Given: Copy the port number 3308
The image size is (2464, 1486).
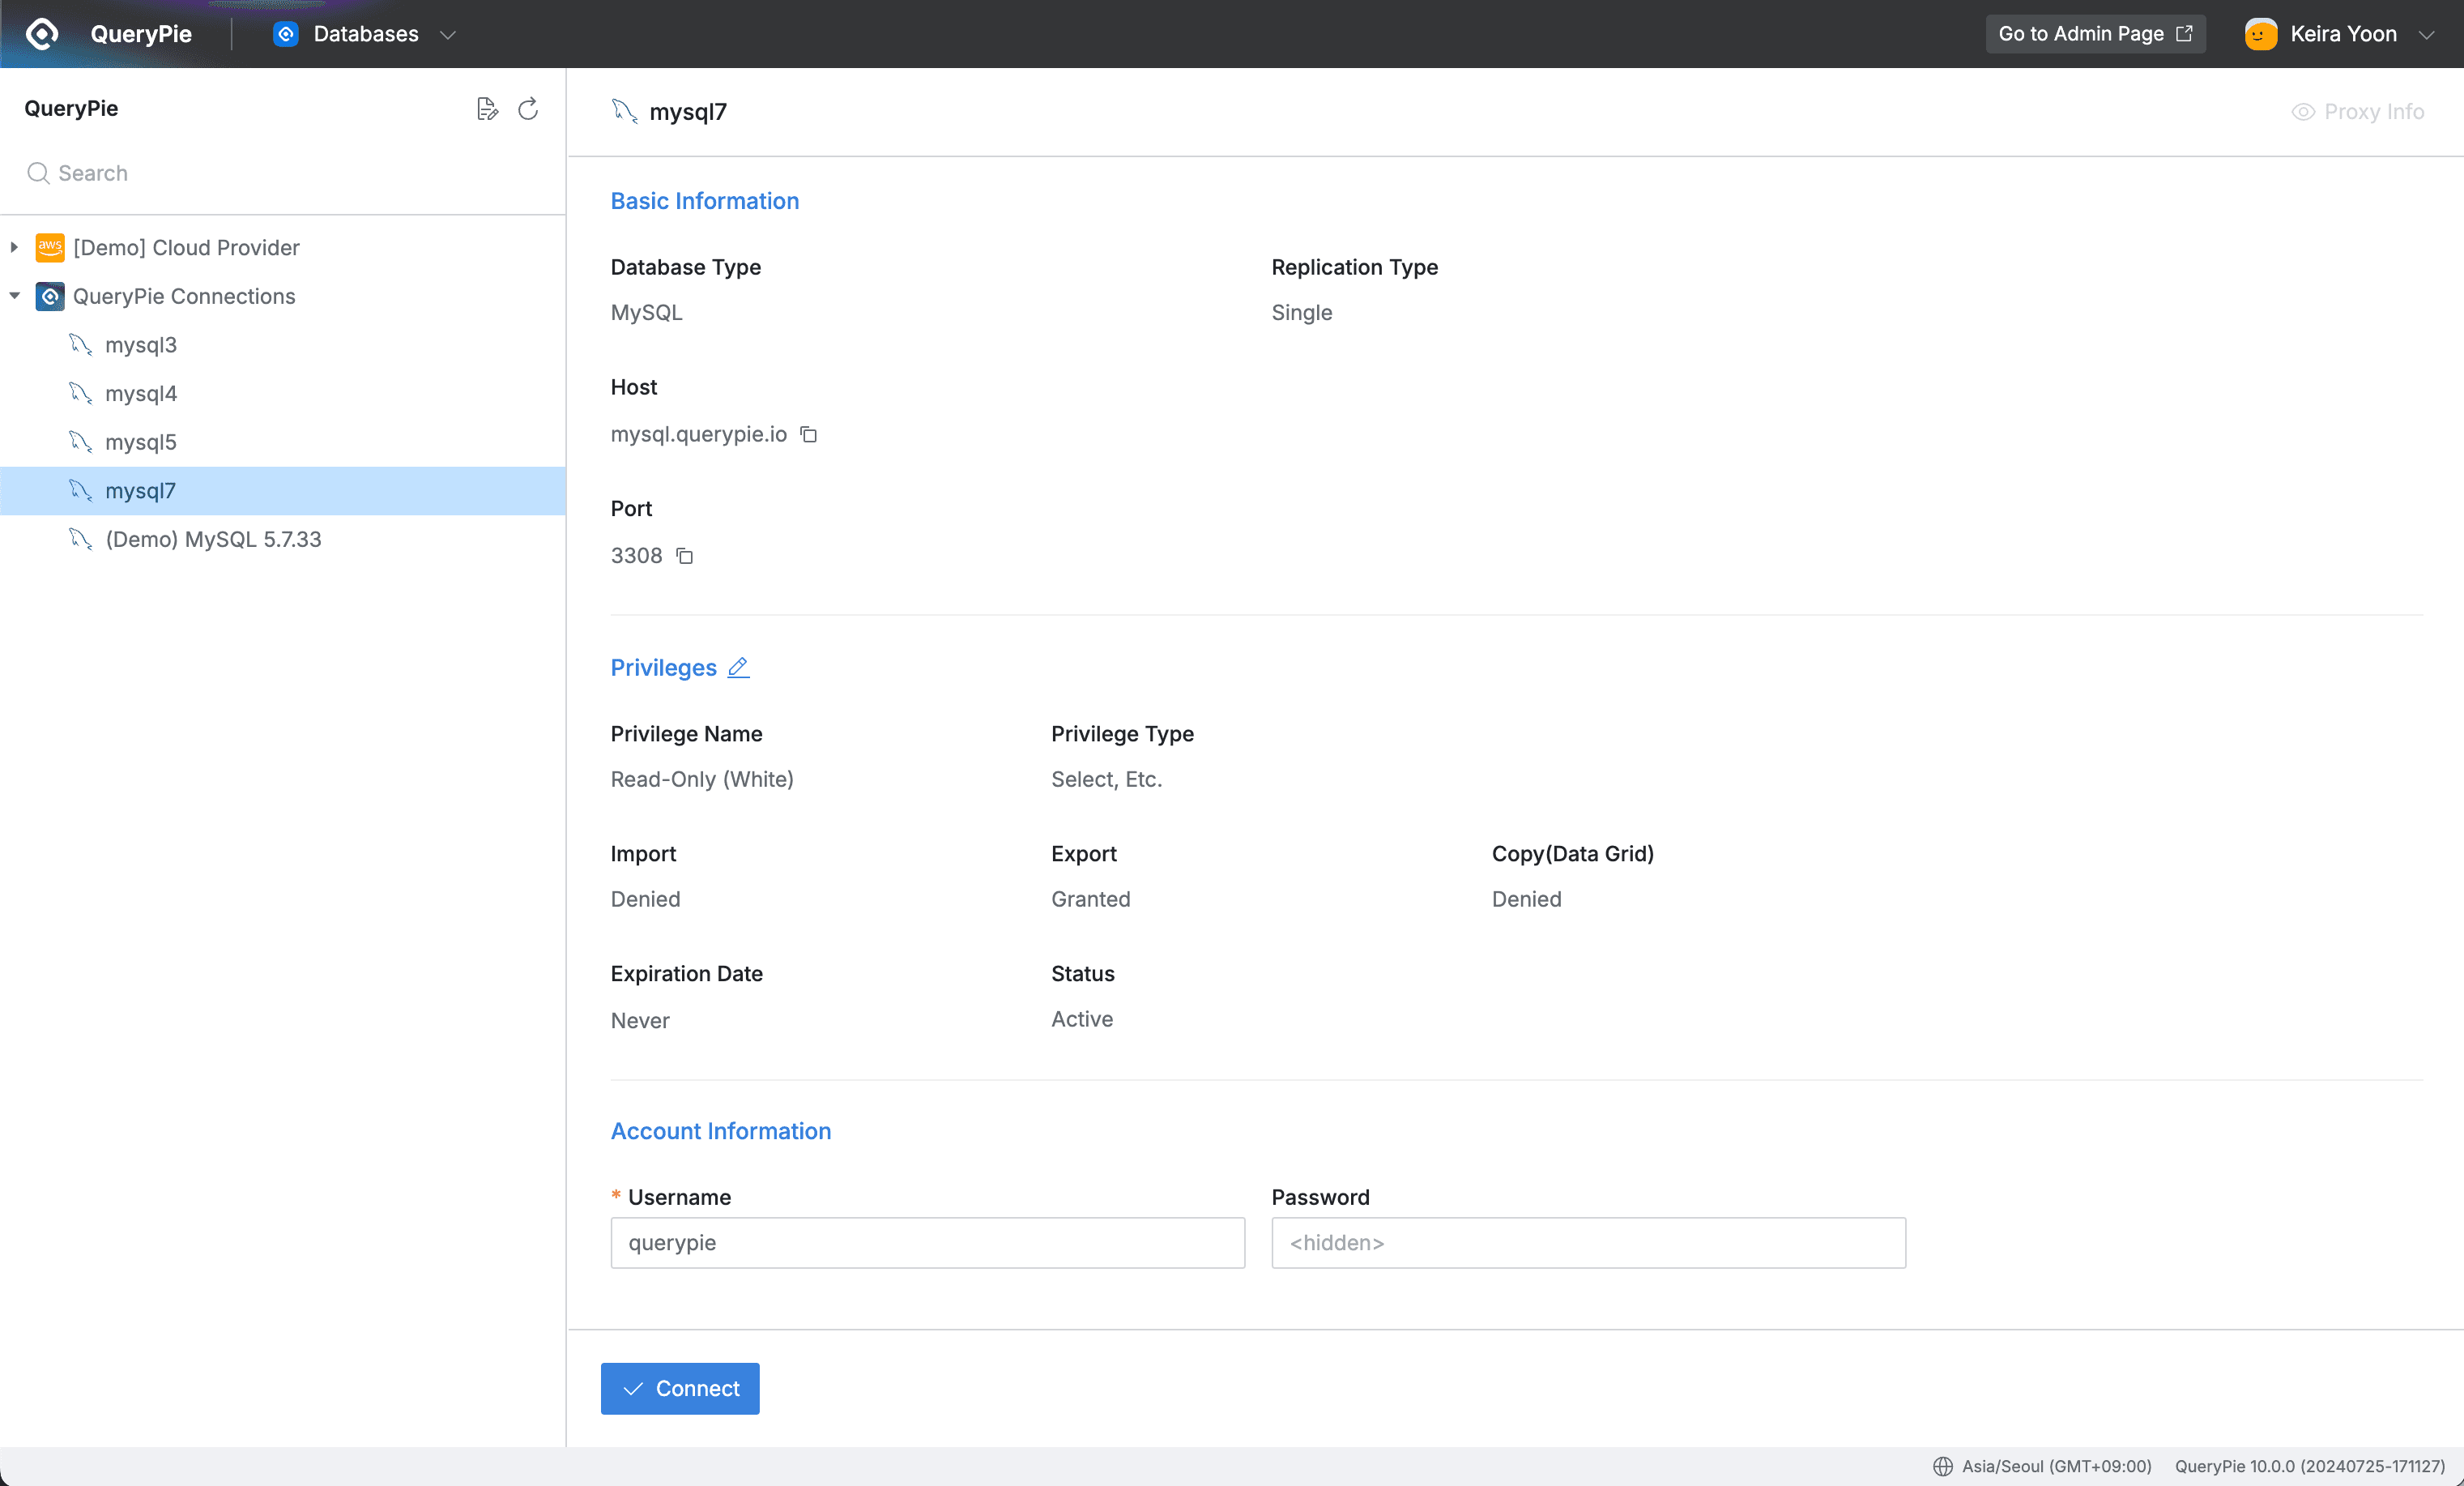Looking at the screenshot, I should (x=684, y=557).
